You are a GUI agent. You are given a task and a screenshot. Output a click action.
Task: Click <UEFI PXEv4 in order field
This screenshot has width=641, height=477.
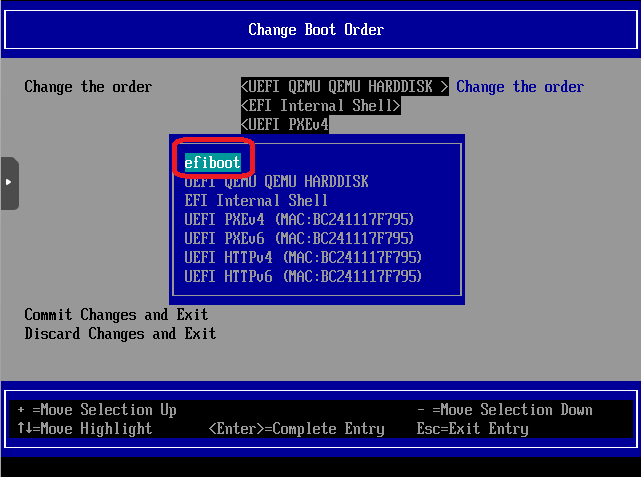pos(285,124)
